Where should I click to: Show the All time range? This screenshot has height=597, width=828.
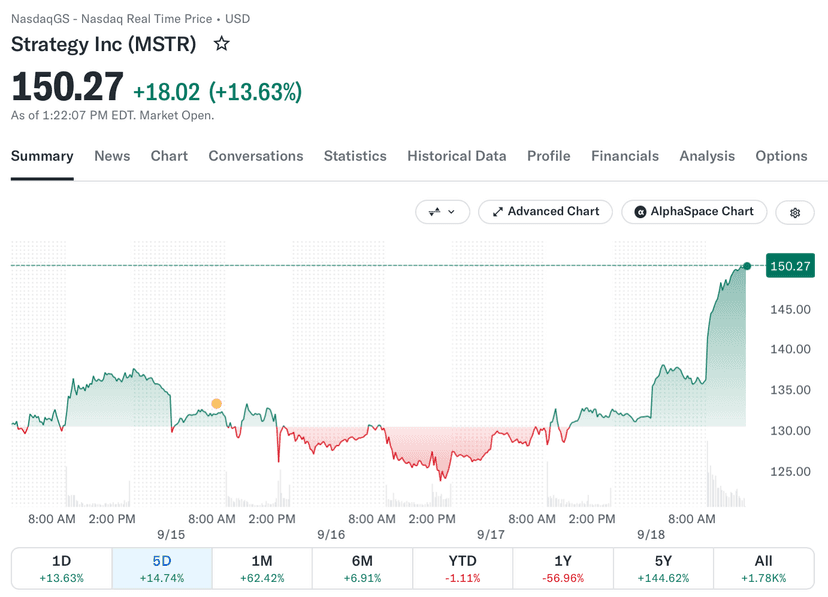click(764, 568)
